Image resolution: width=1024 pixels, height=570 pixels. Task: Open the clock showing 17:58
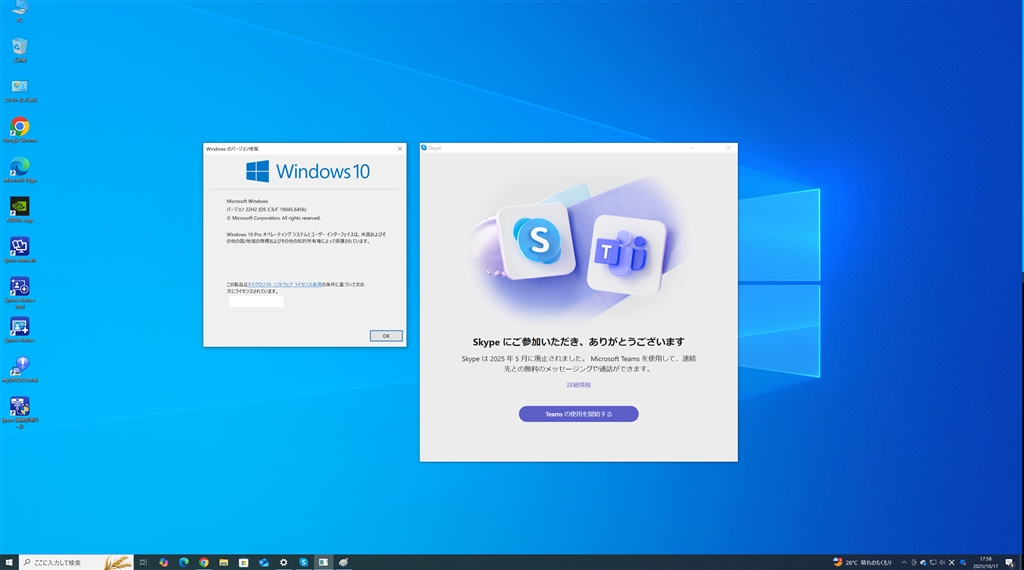985,562
